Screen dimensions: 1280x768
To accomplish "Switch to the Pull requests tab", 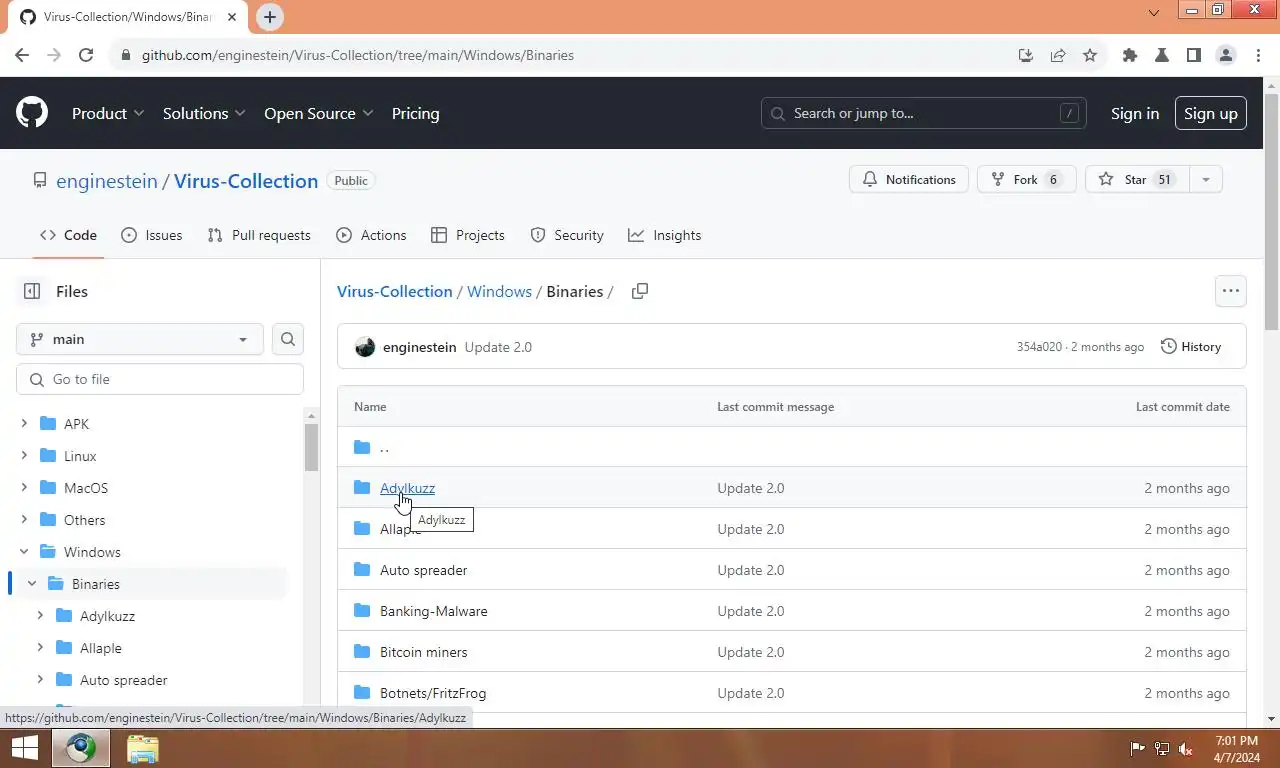I will (259, 235).
